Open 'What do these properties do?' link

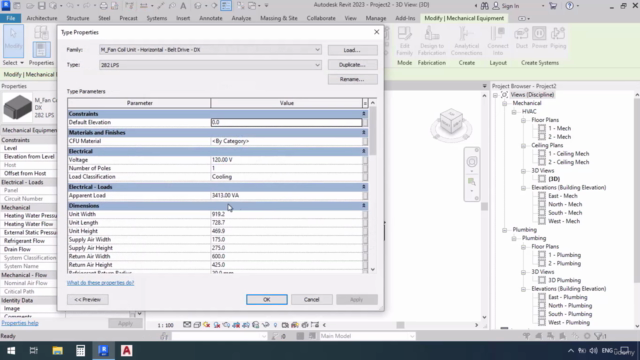pos(100,282)
